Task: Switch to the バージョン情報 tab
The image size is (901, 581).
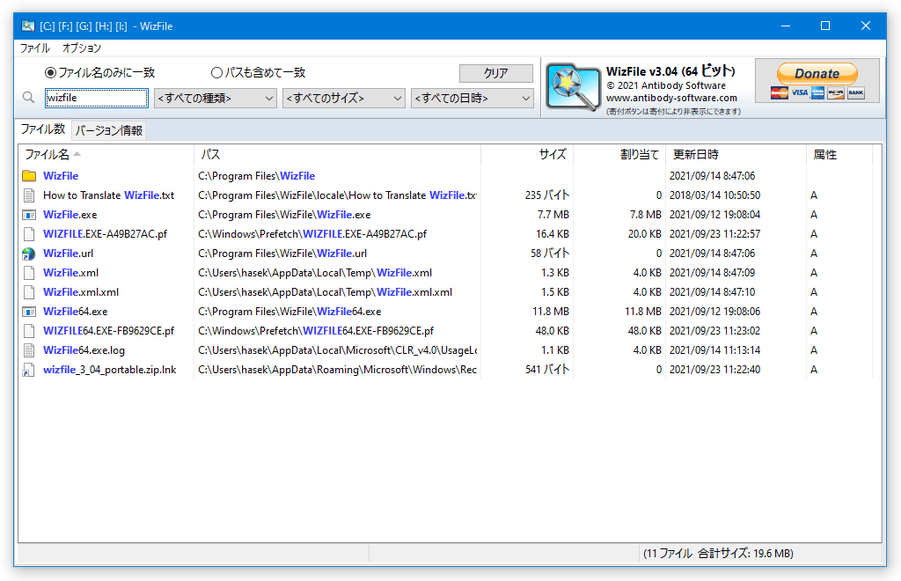Action: (x=109, y=130)
